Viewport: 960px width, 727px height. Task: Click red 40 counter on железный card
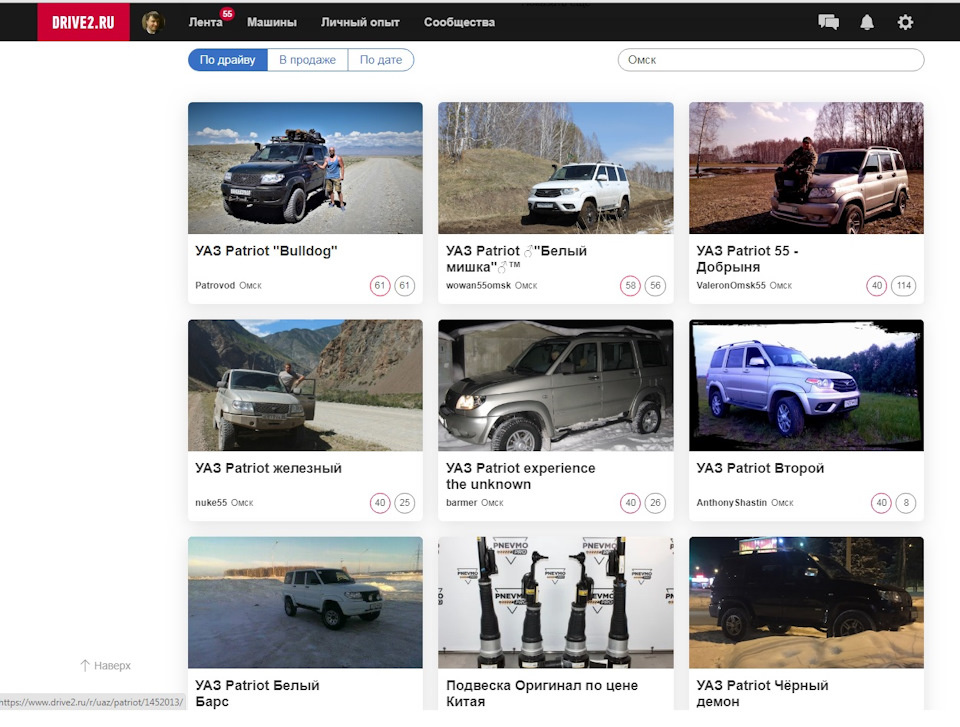click(380, 503)
